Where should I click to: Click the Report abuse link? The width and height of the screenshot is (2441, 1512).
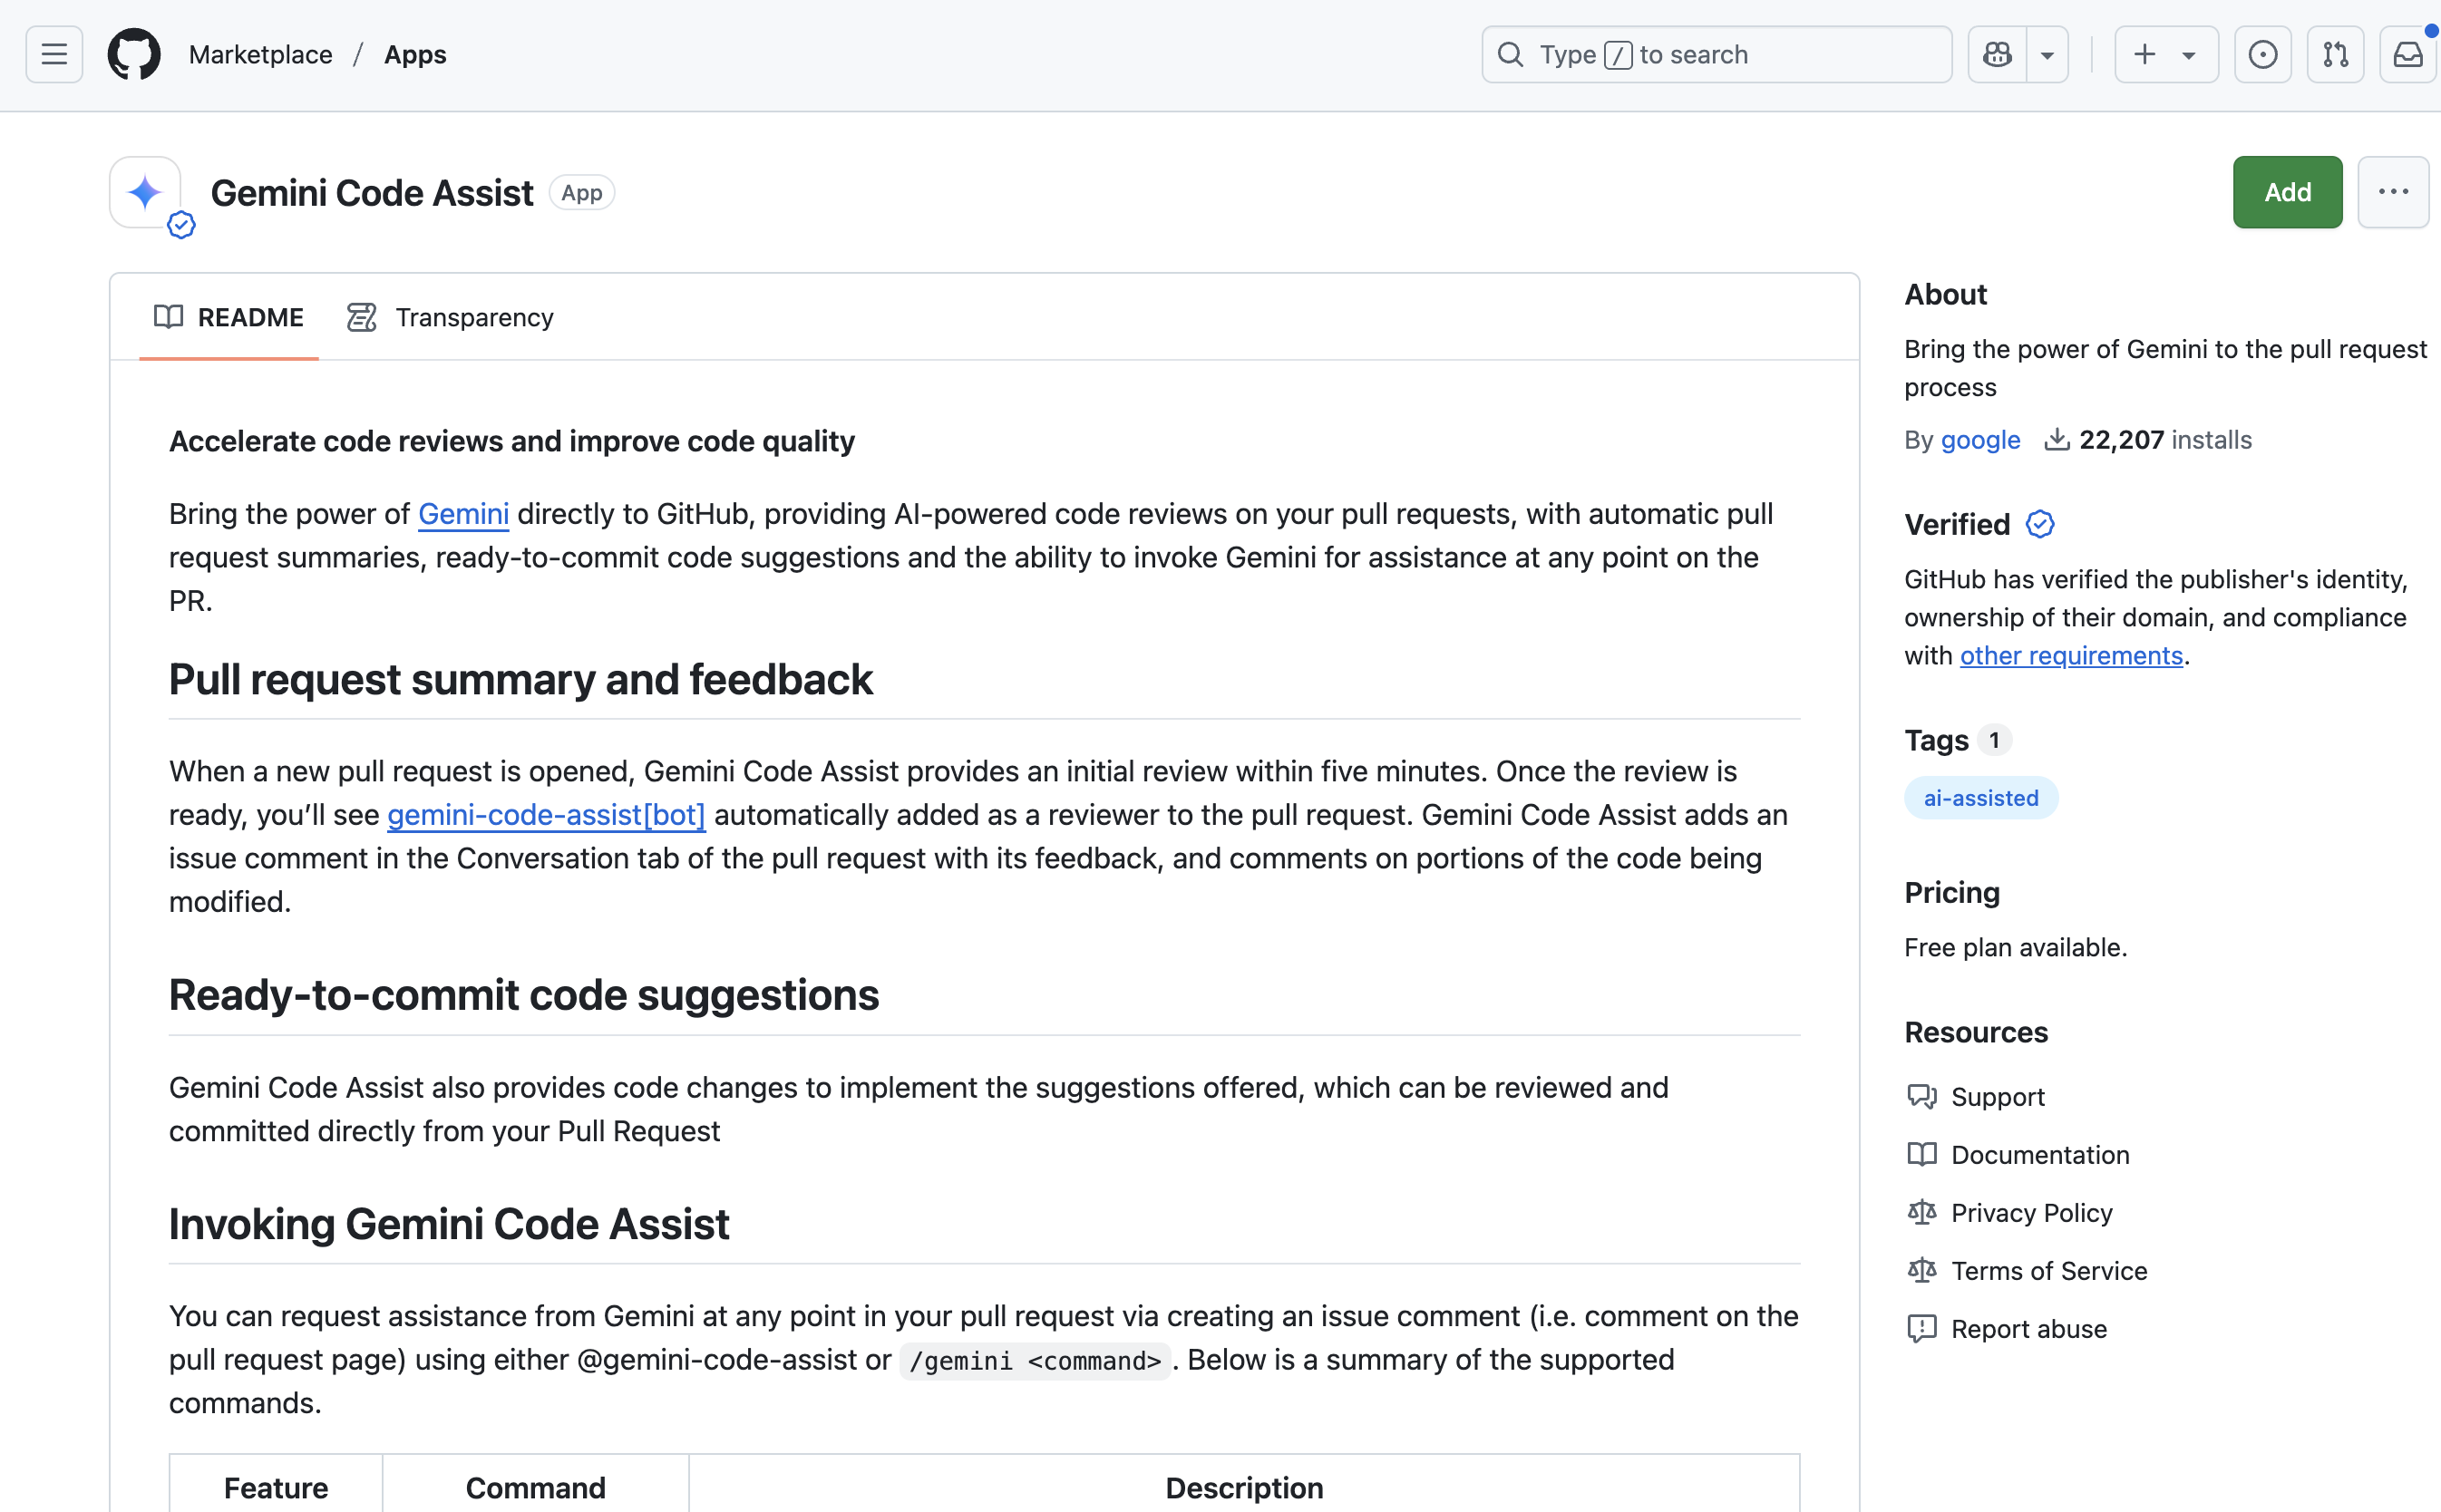coord(2028,1329)
